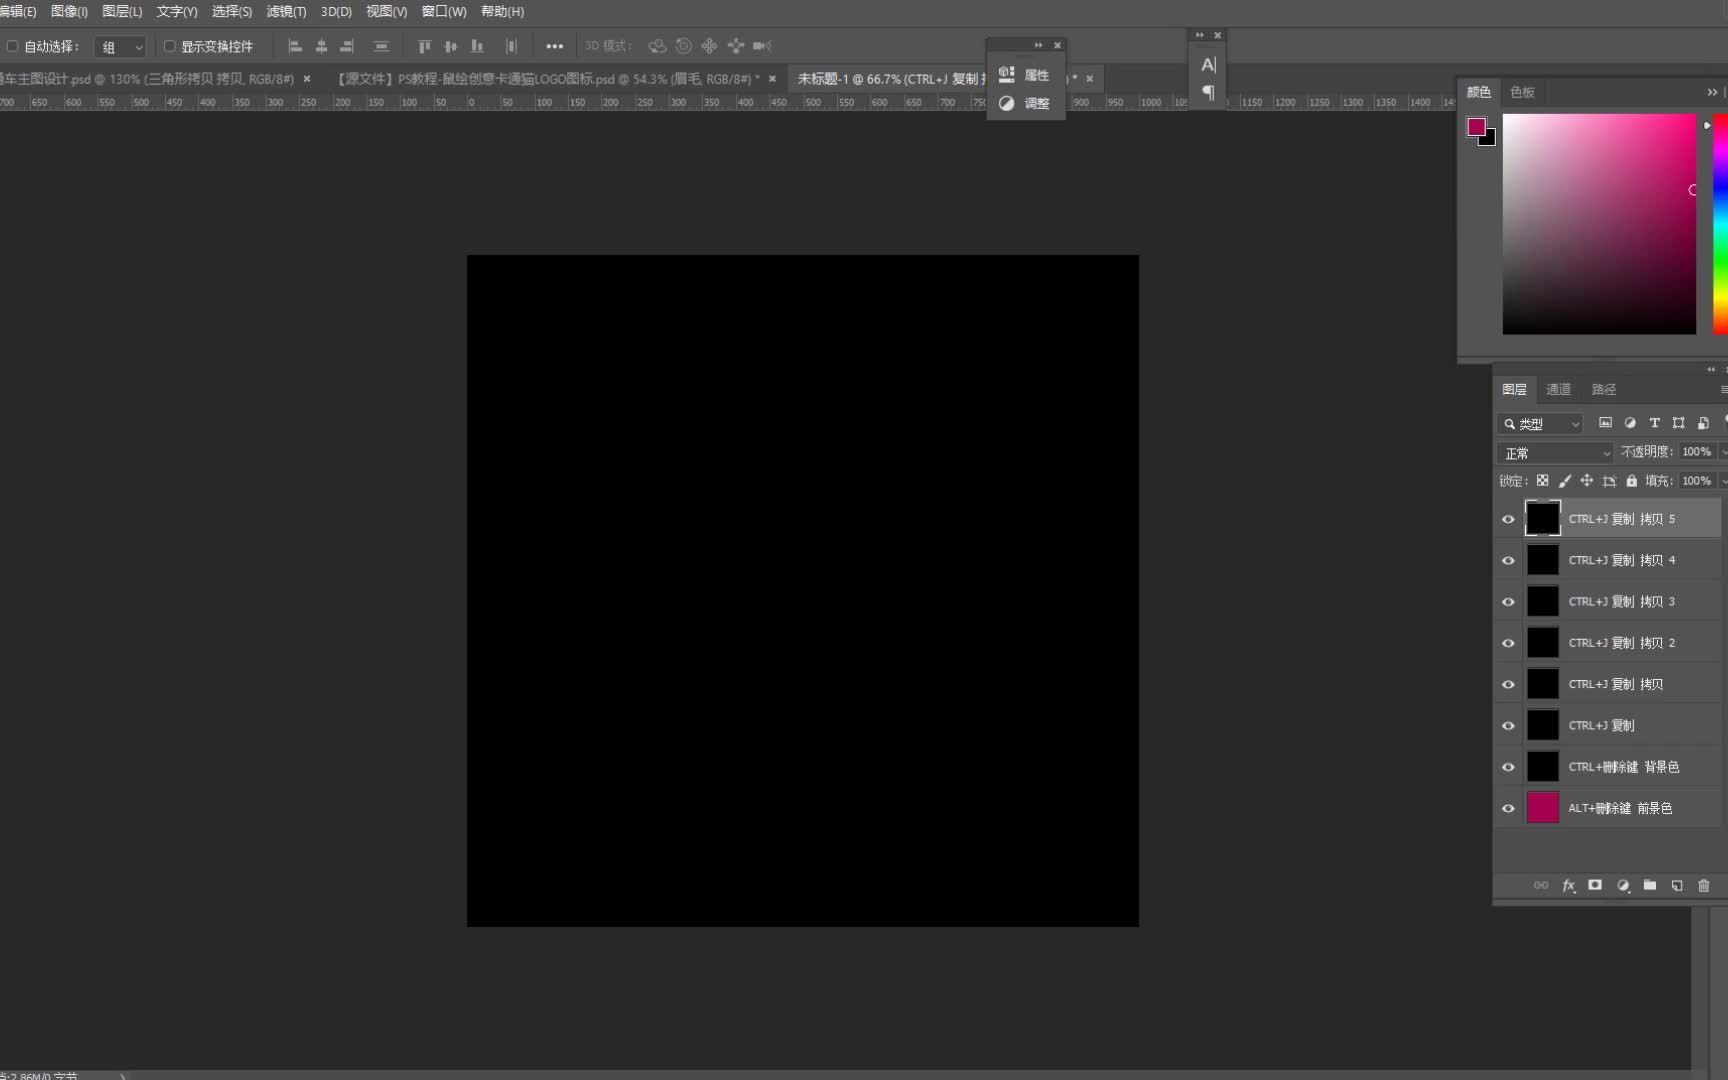
Task: Hide layer CTRL+J 复制 拷贝 3
Action: (1508, 602)
